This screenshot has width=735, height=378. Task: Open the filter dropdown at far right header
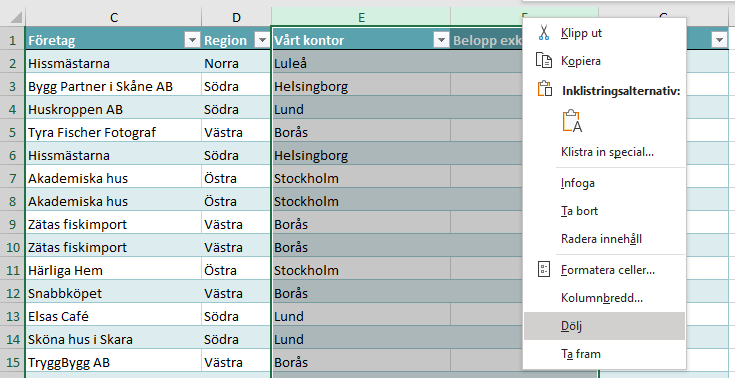click(719, 41)
